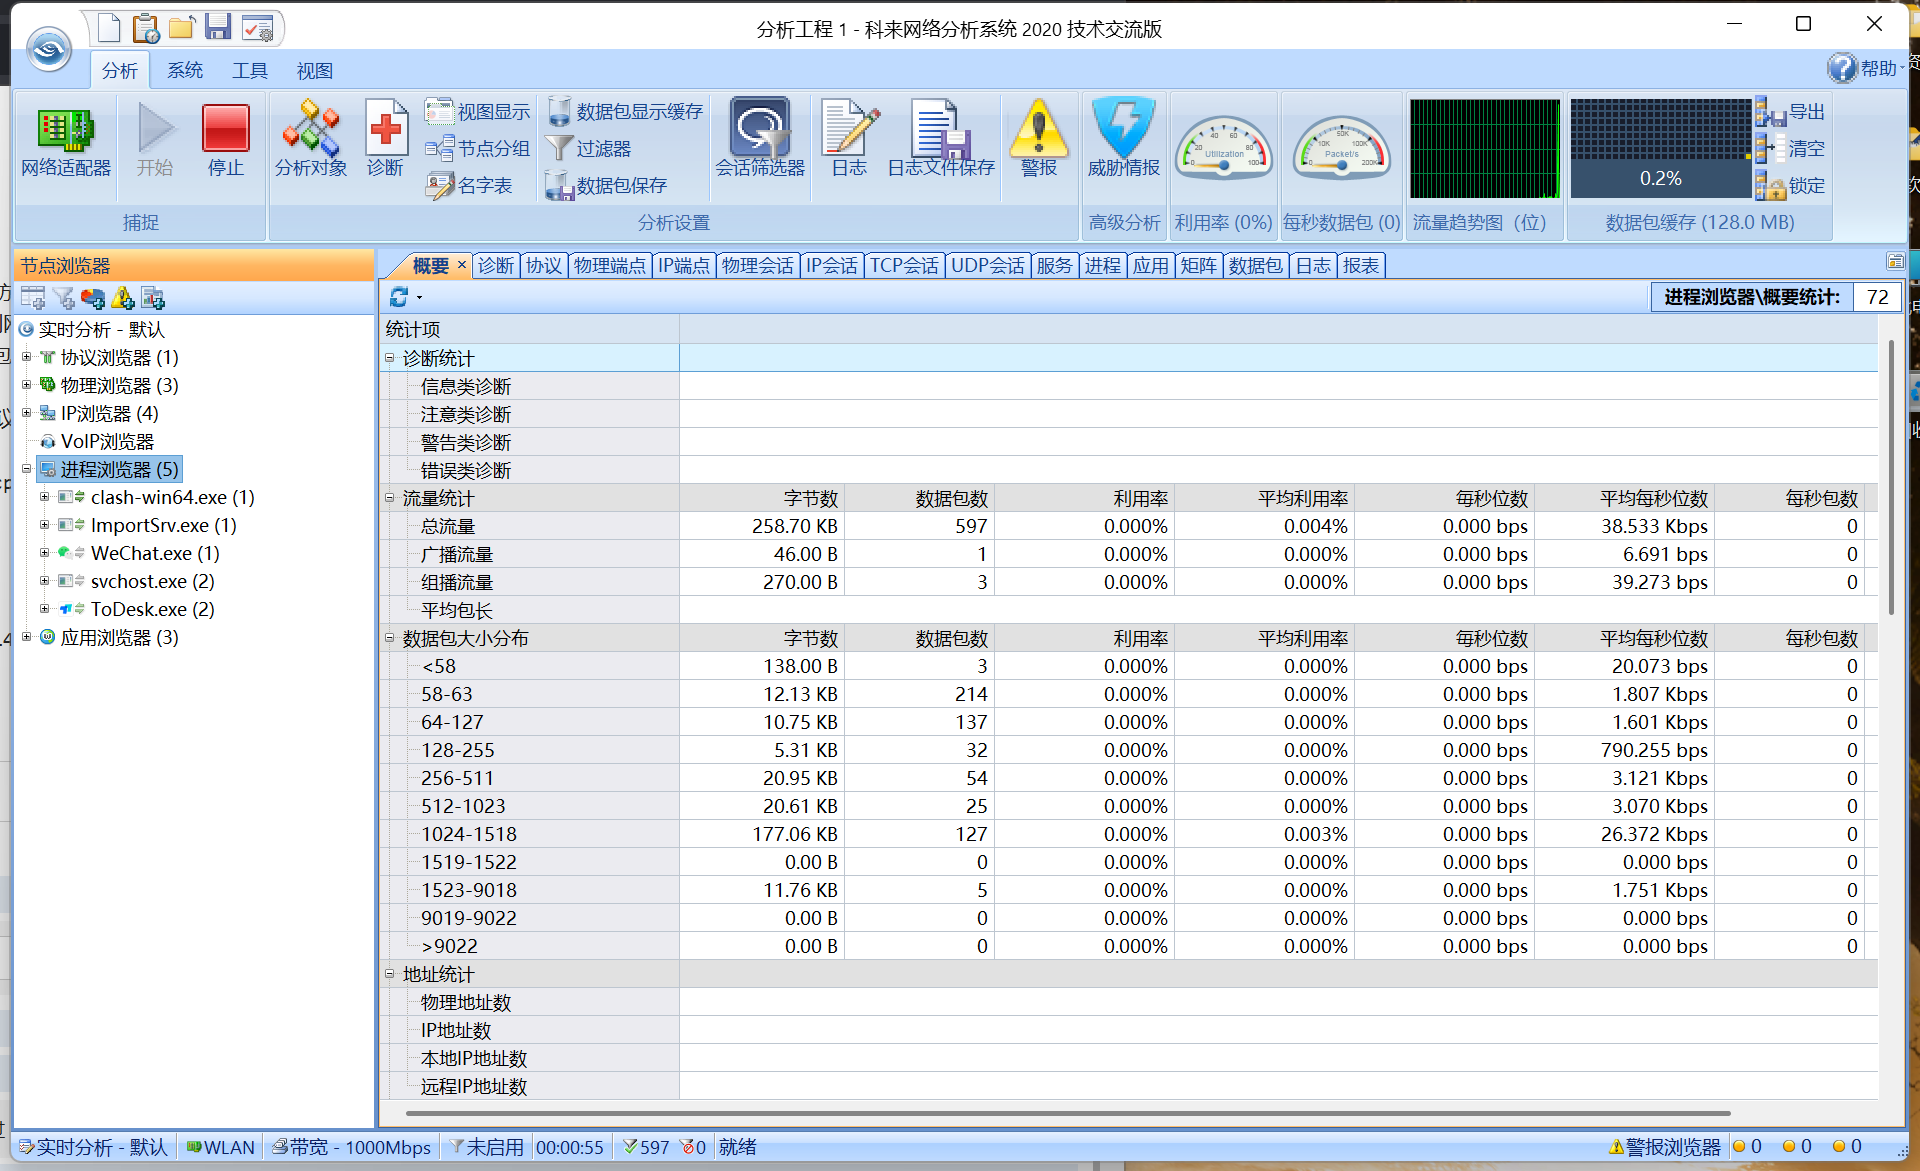Viewport: 1920px width, 1171px height.
Task: Open the 工具 ribbon menu
Action: pyautogui.click(x=250, y=70)
